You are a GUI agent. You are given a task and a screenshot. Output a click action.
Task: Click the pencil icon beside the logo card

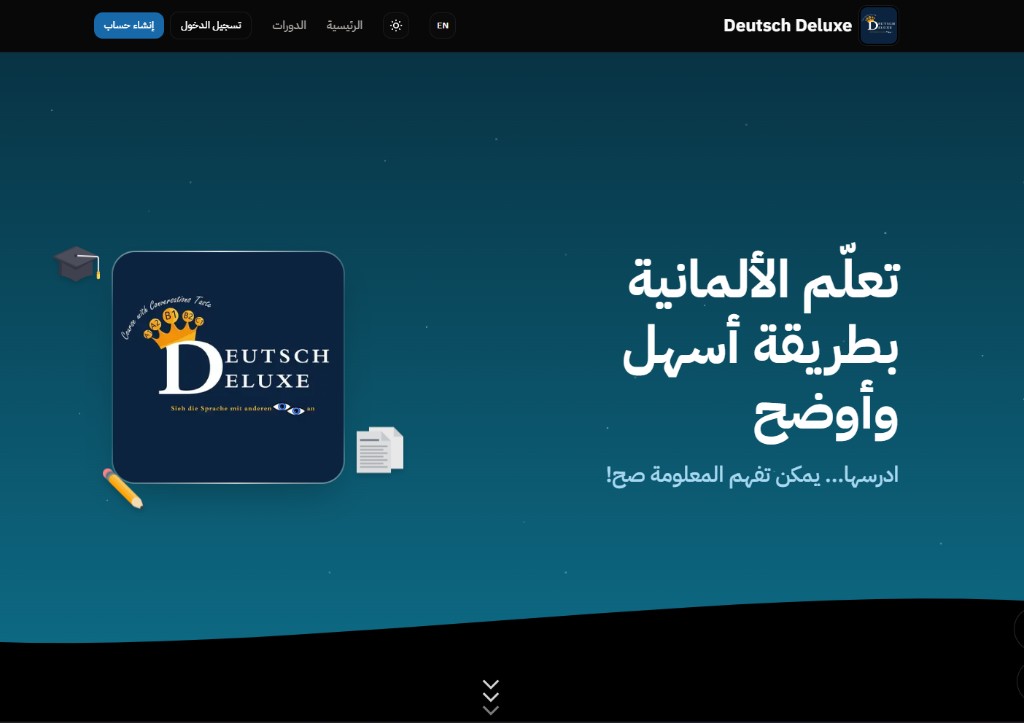click(123, 488)
